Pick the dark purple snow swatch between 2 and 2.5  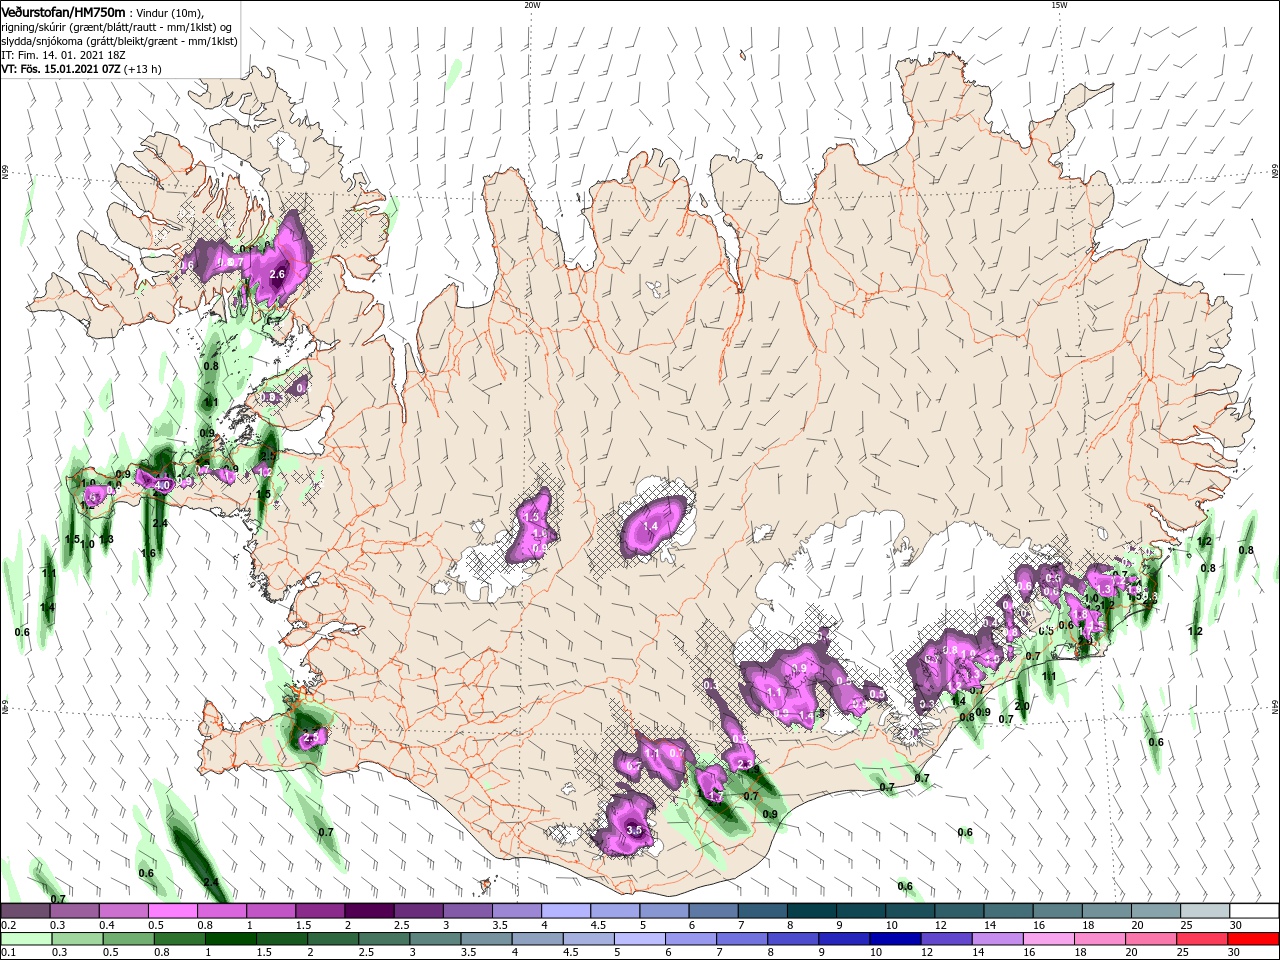tap(369, 911)
